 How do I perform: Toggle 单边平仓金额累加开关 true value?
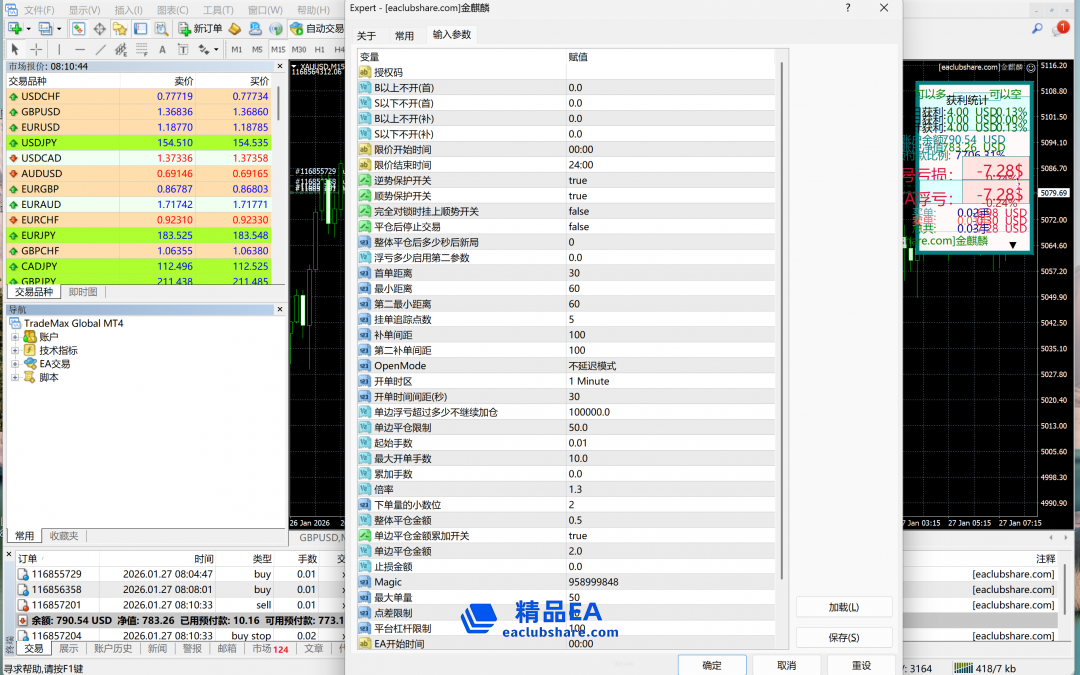click(578, 536)
